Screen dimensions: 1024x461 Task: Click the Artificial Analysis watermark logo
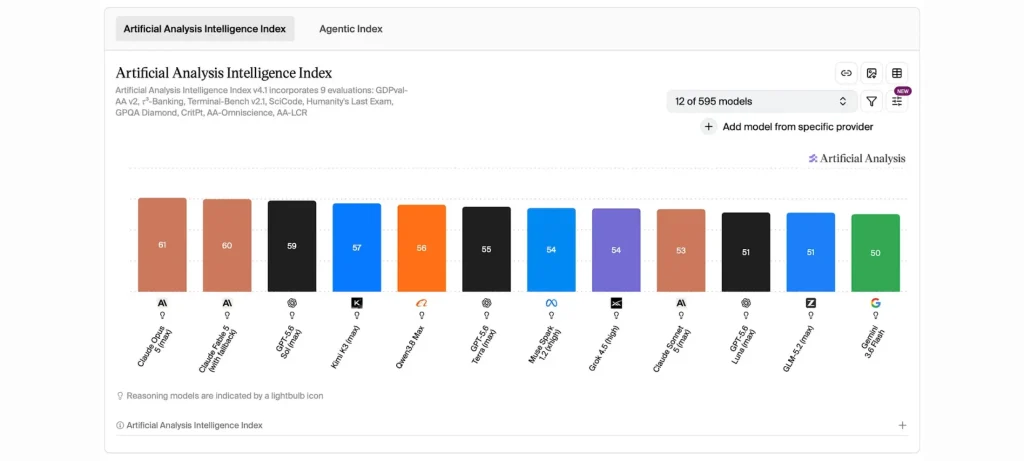click(857, 158)
